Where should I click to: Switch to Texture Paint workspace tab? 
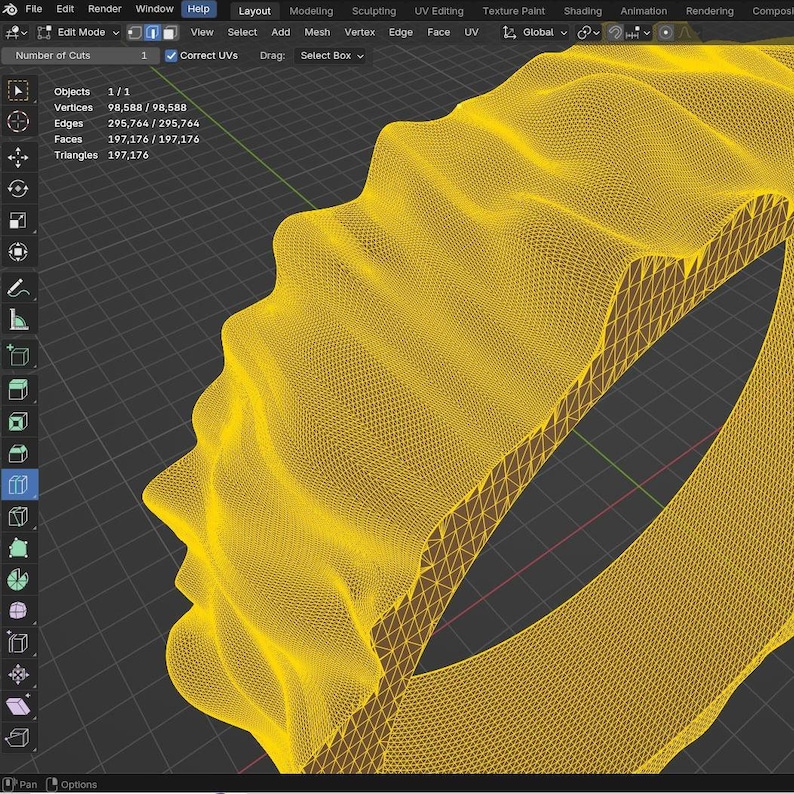(x=513, y=11)
